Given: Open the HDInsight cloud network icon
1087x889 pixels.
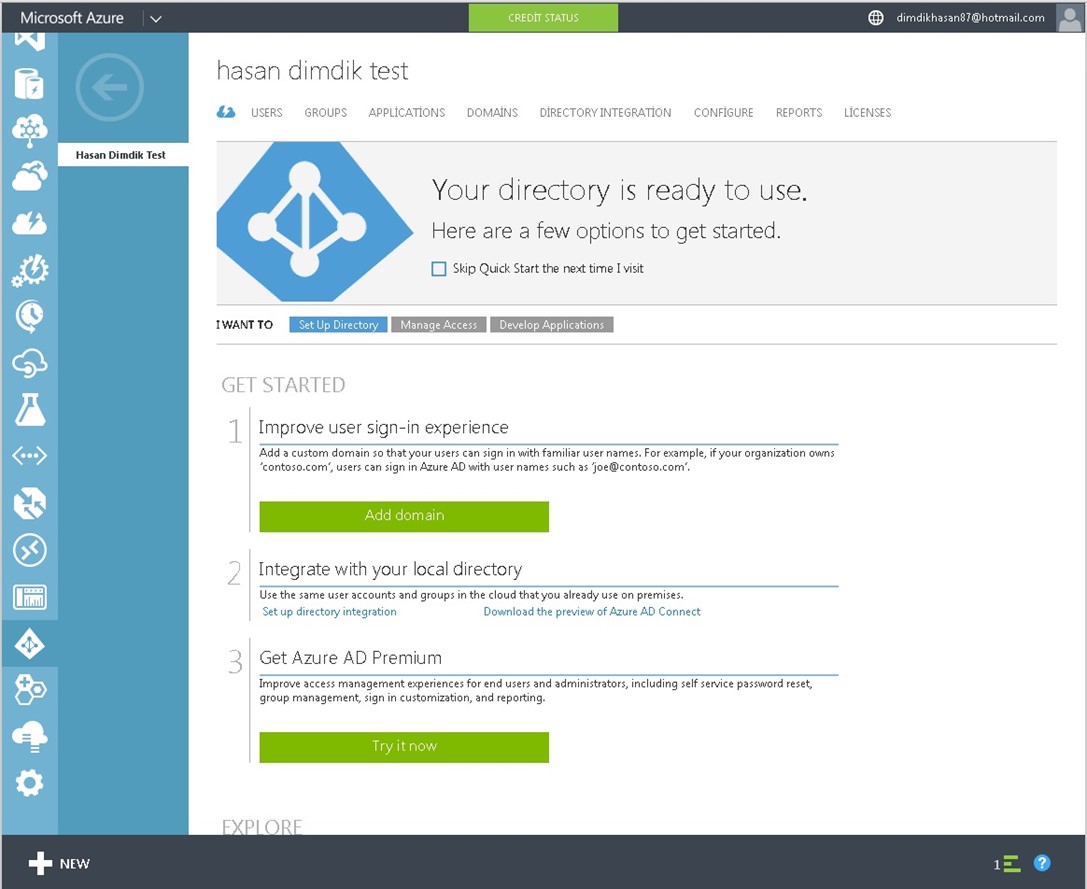Looking at the screenshot, I should [29, 130].
